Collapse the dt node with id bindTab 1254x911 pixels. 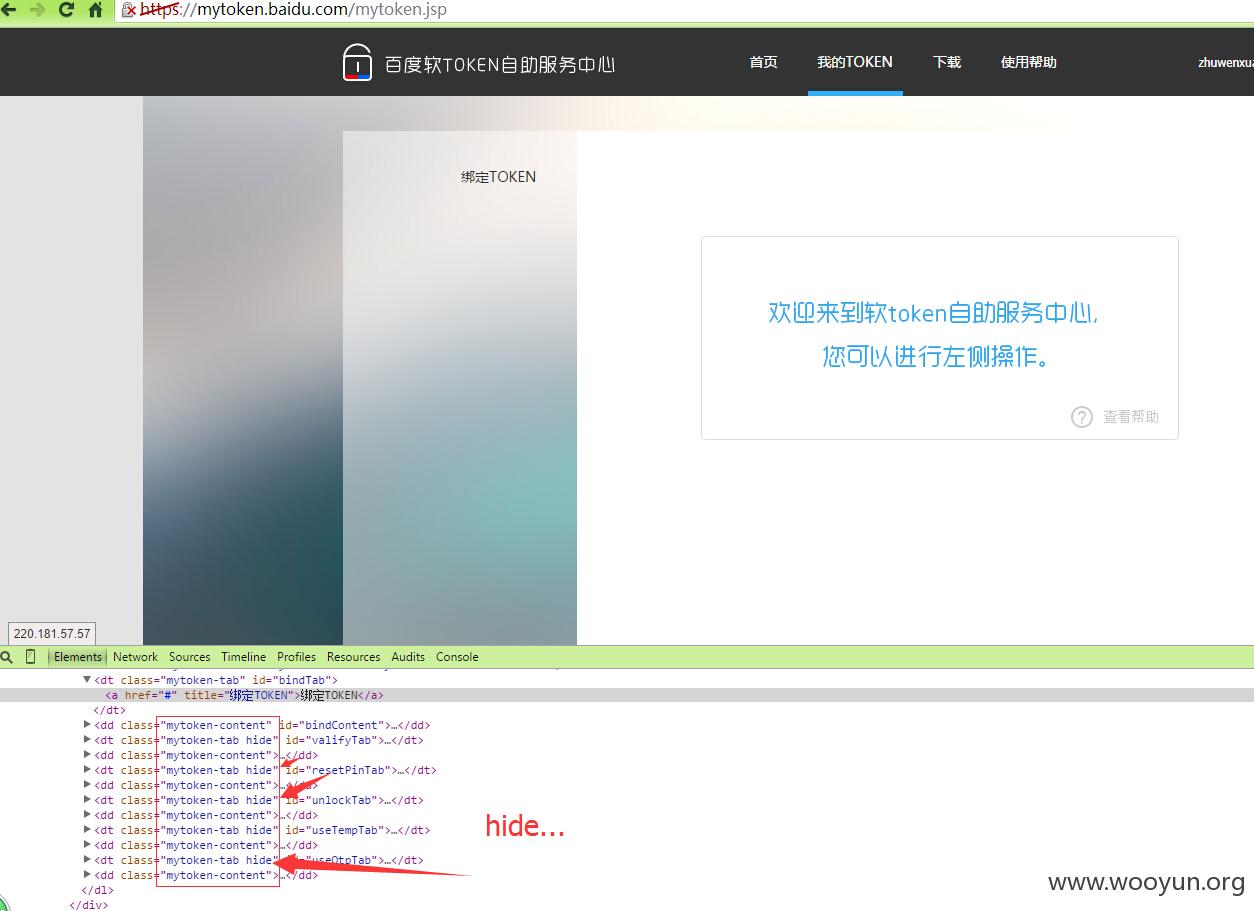click(87, 680)
